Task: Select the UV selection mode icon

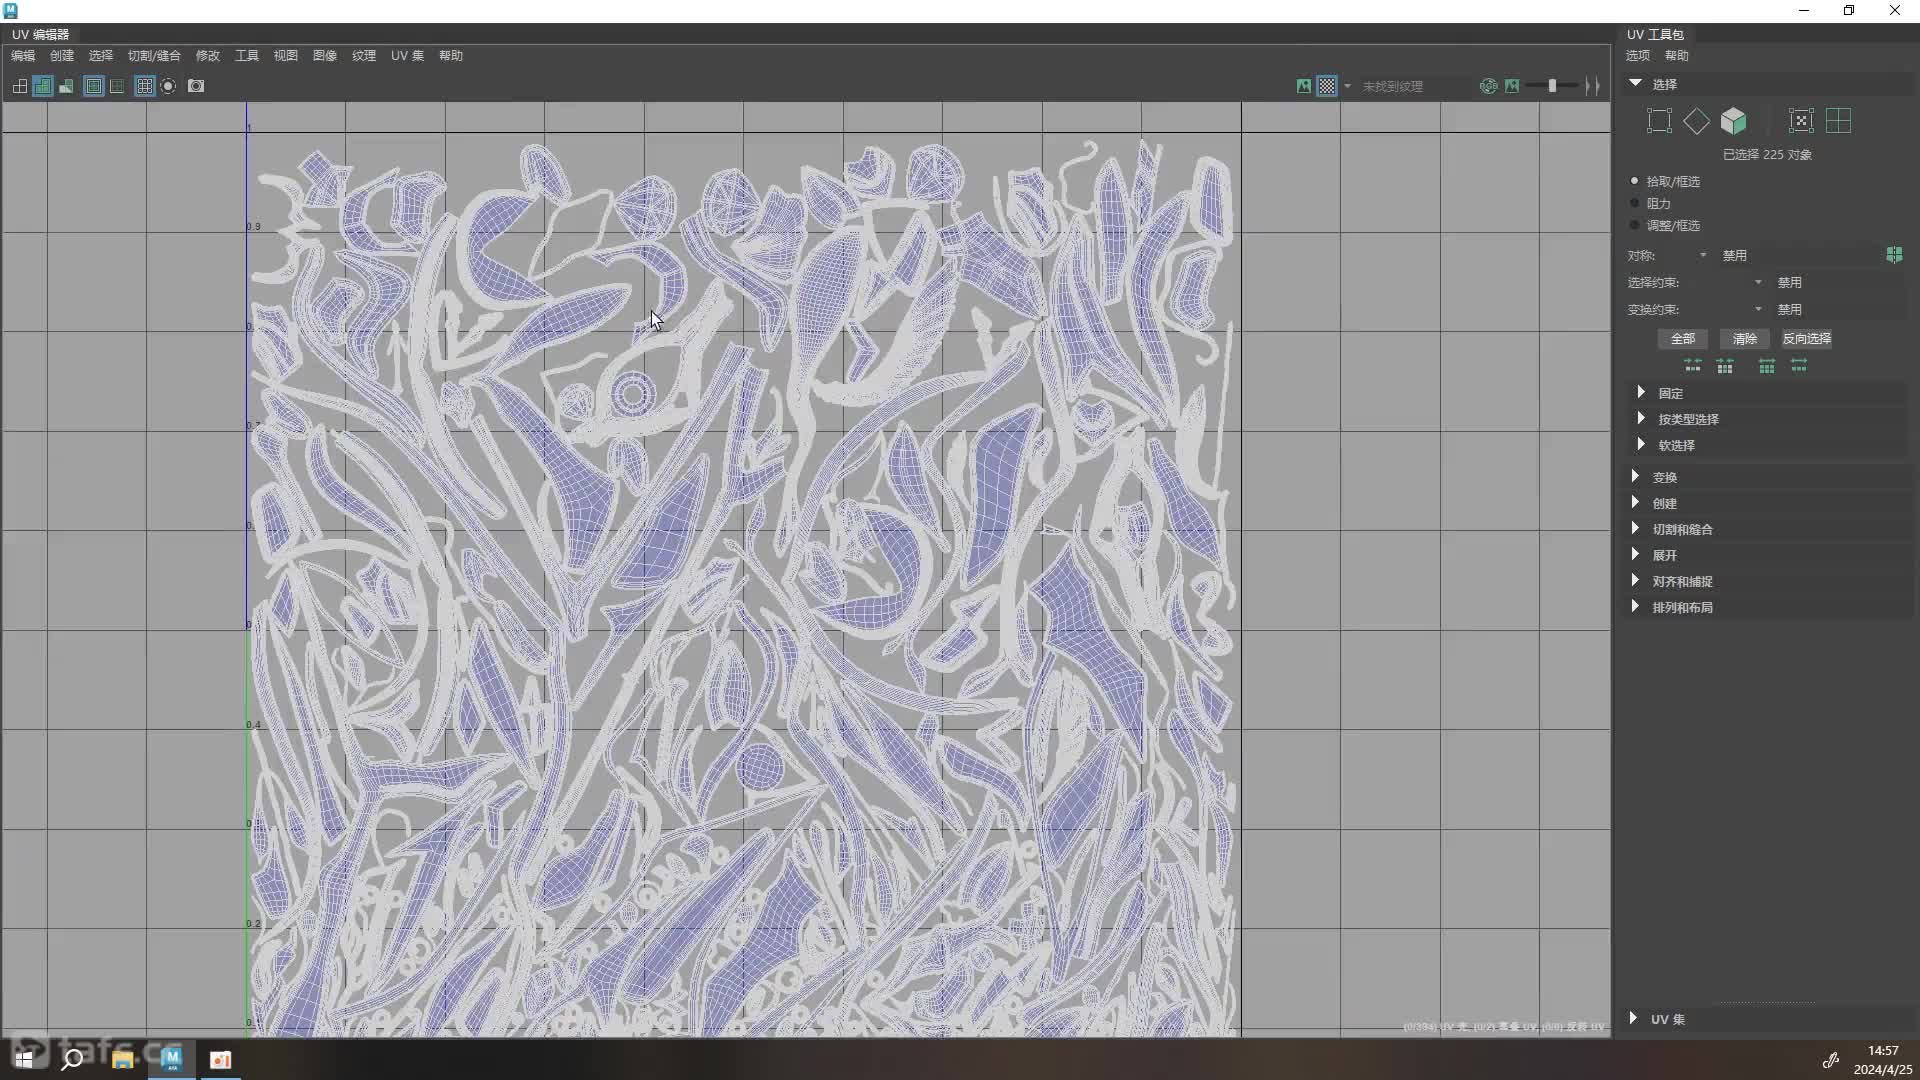Action: 1659,121
